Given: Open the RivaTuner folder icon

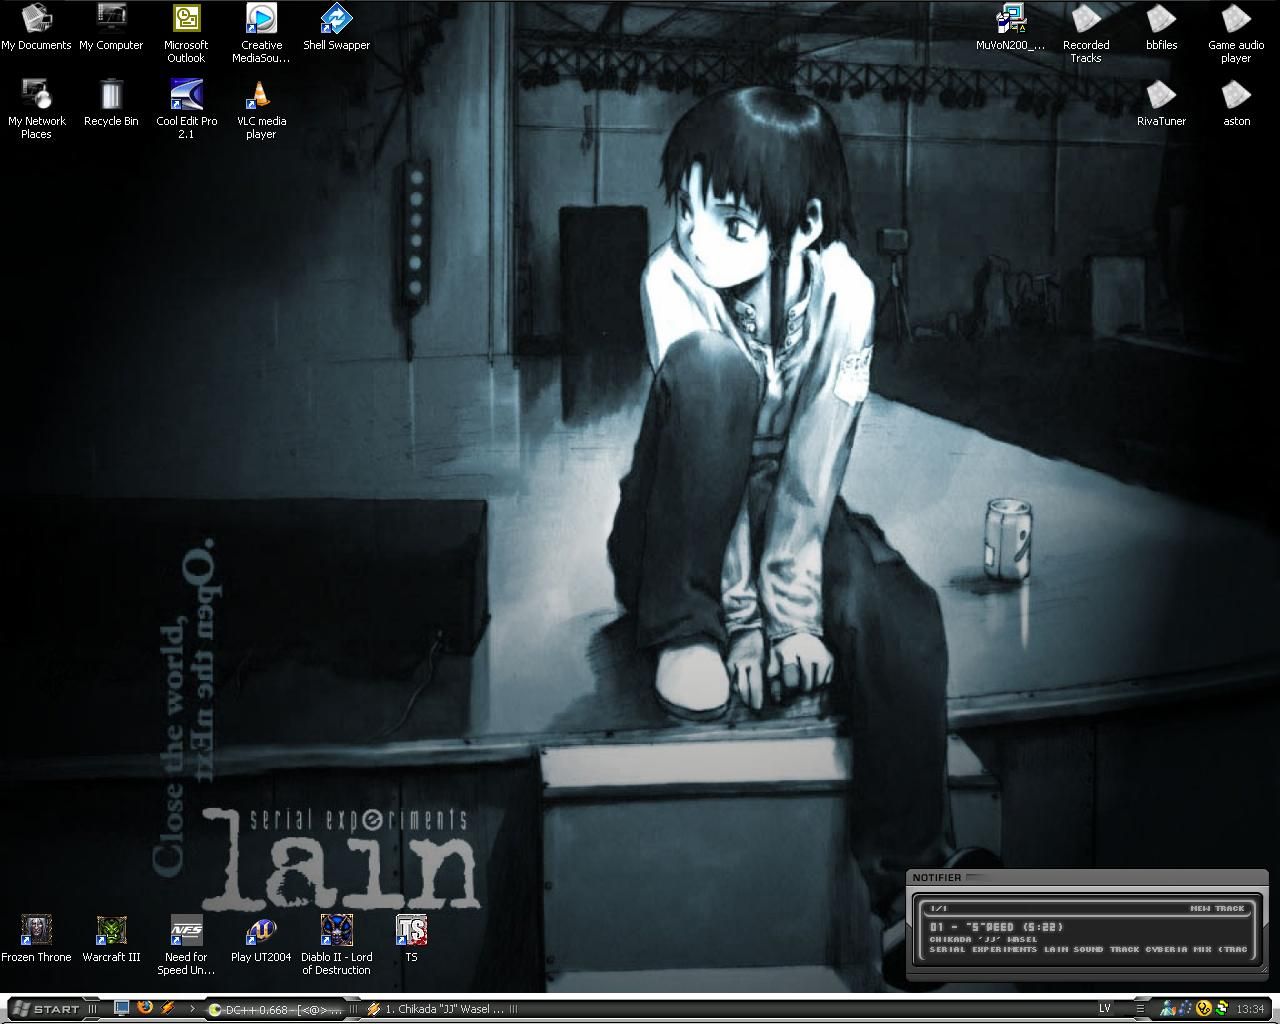Looking at the screenshot, I should tap(1161, 103).
